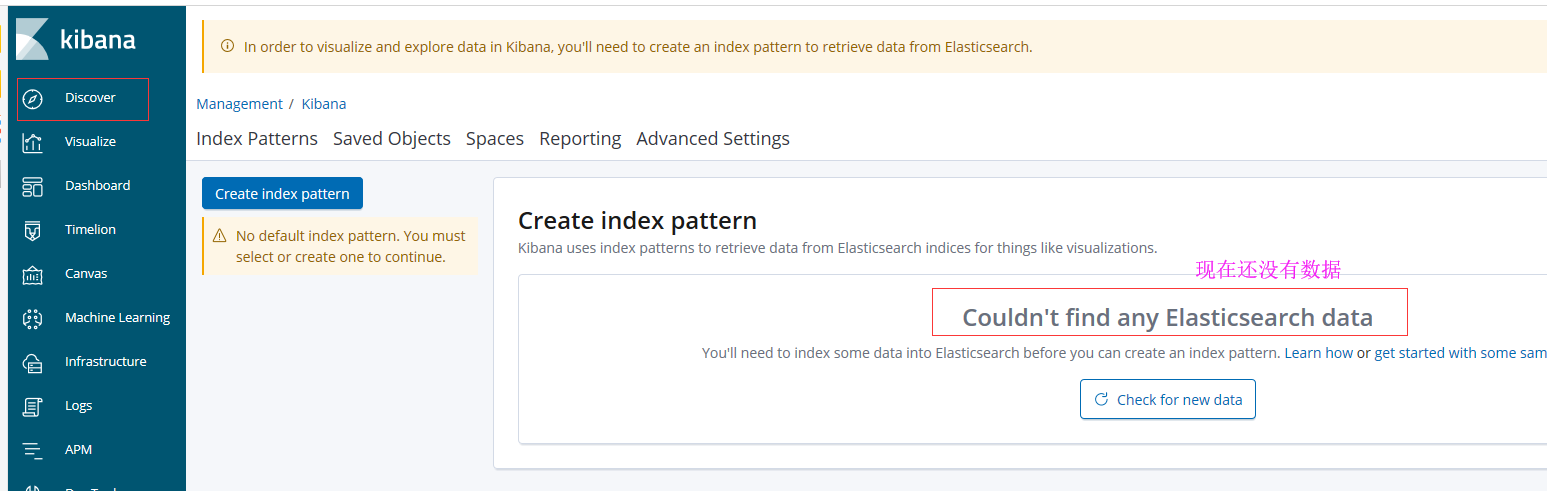The height and width of the screenshot is (491, 1547).
Task: Click the Check for new data button
Action: [1168, 399]
